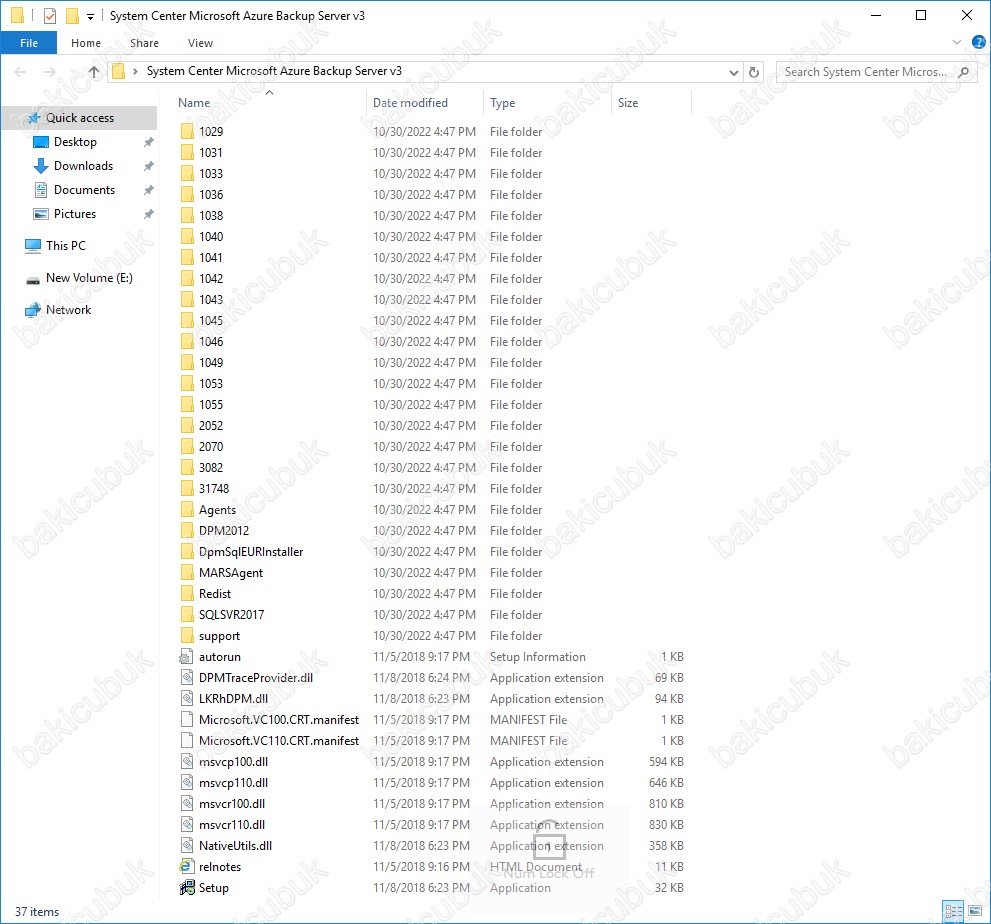Select the Redist folder

pos(215,593)
